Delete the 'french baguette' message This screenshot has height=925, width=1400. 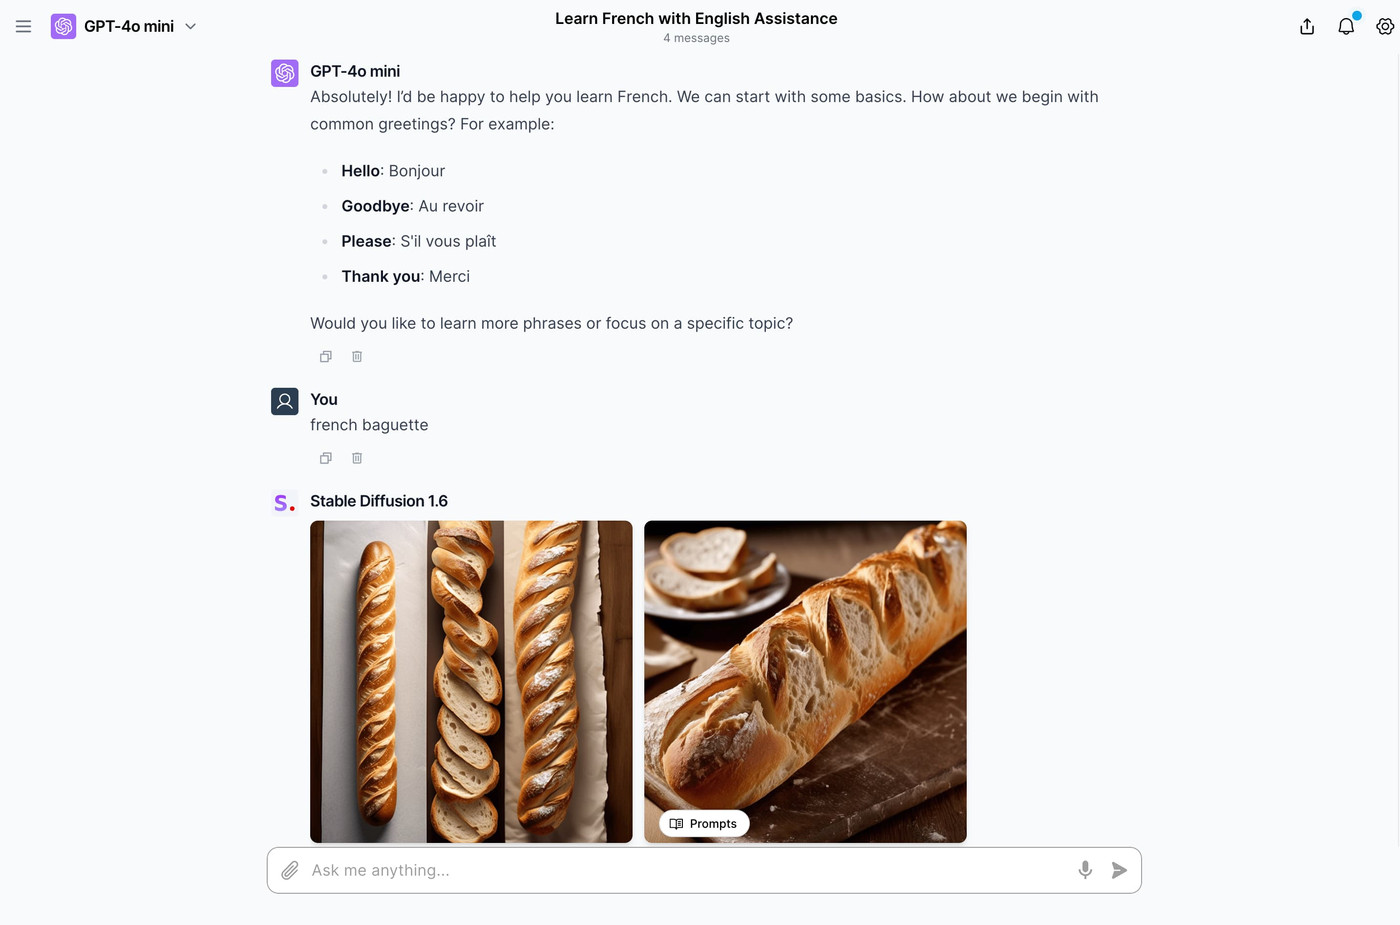(356, 457)
